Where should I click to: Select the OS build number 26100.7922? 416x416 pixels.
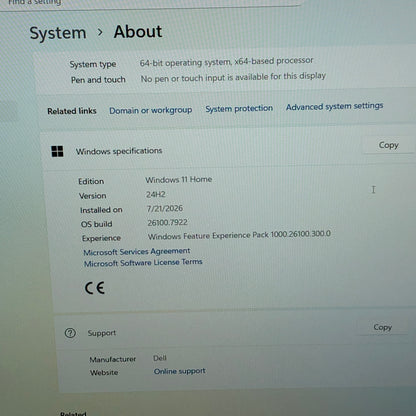(x=167, y=223)
